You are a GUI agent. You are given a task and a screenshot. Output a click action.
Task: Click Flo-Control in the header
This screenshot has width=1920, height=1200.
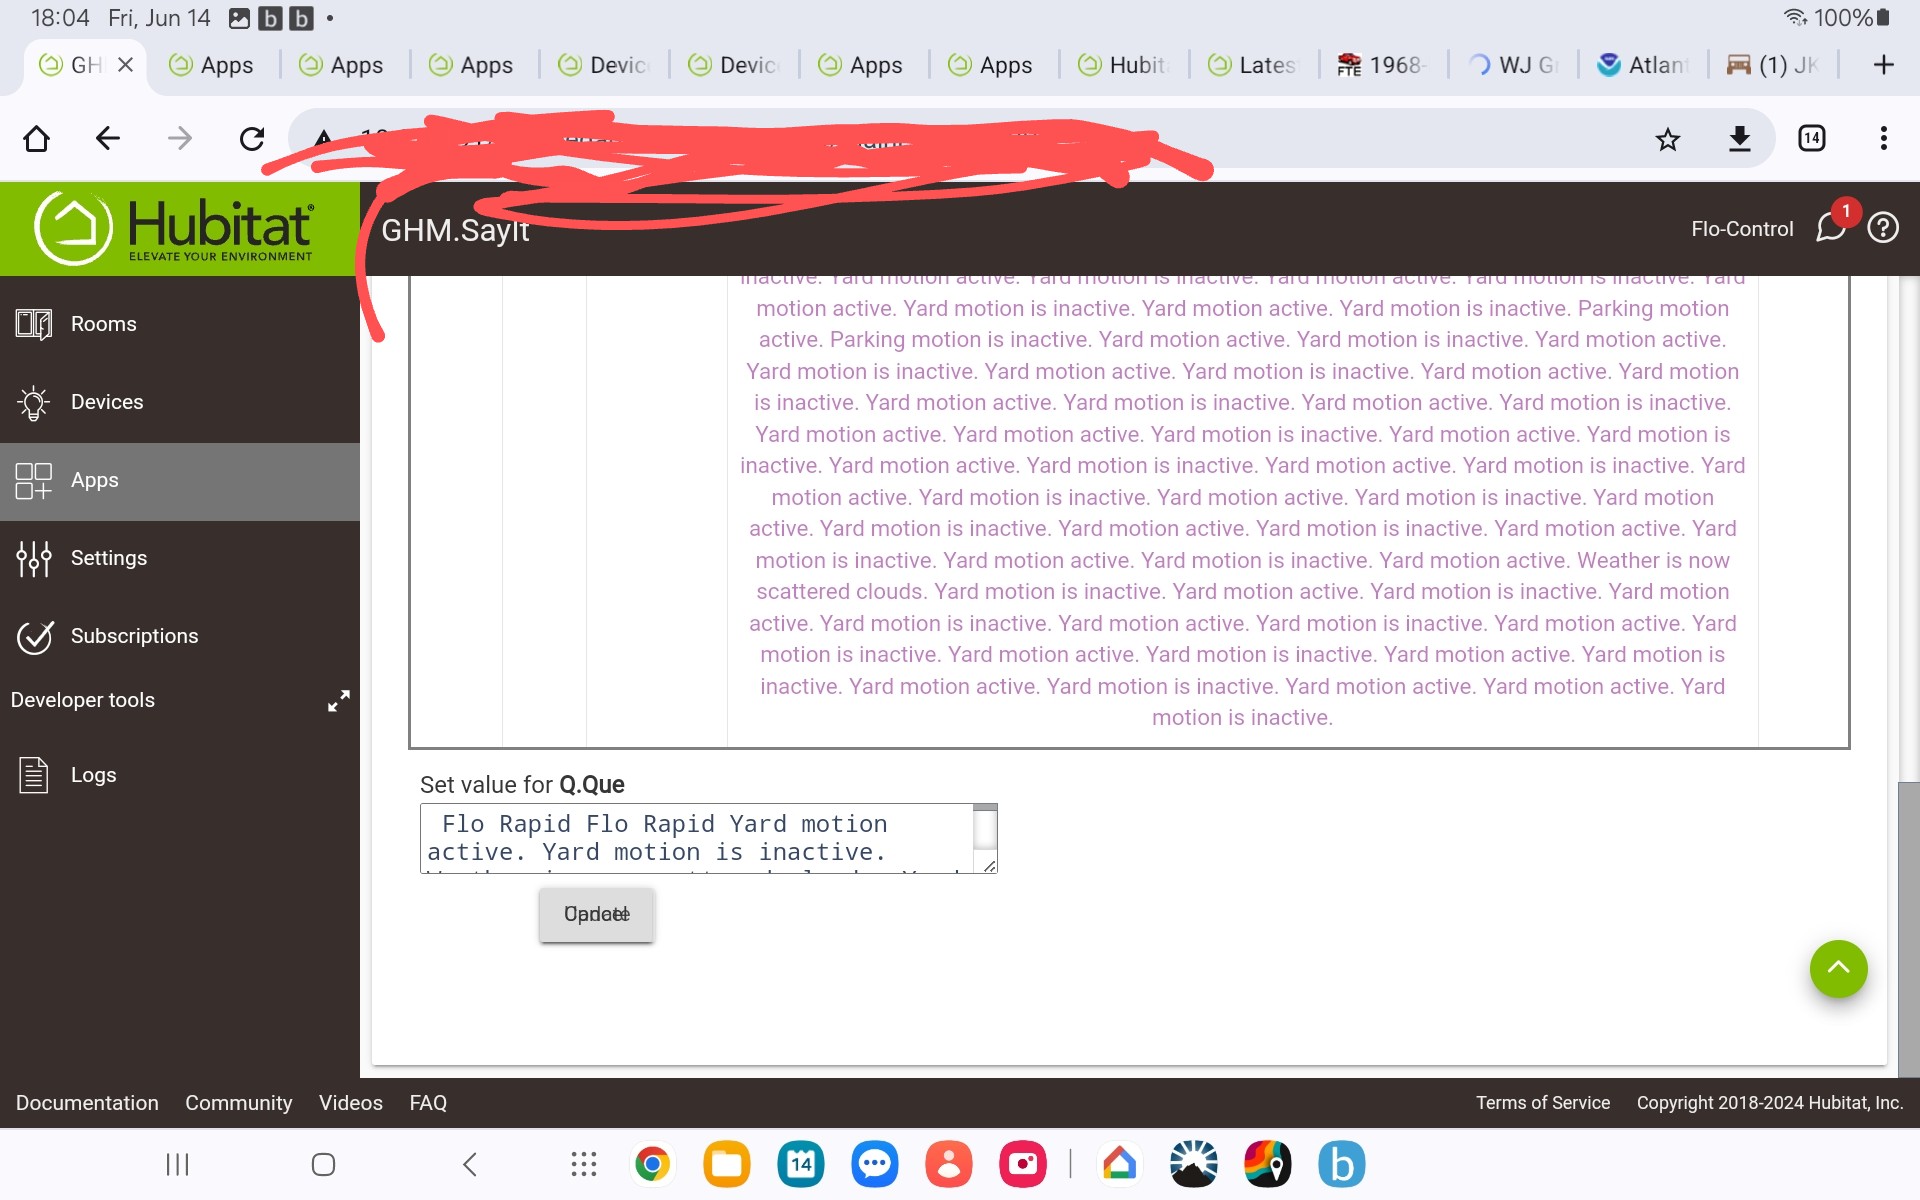pos(1741,228)
